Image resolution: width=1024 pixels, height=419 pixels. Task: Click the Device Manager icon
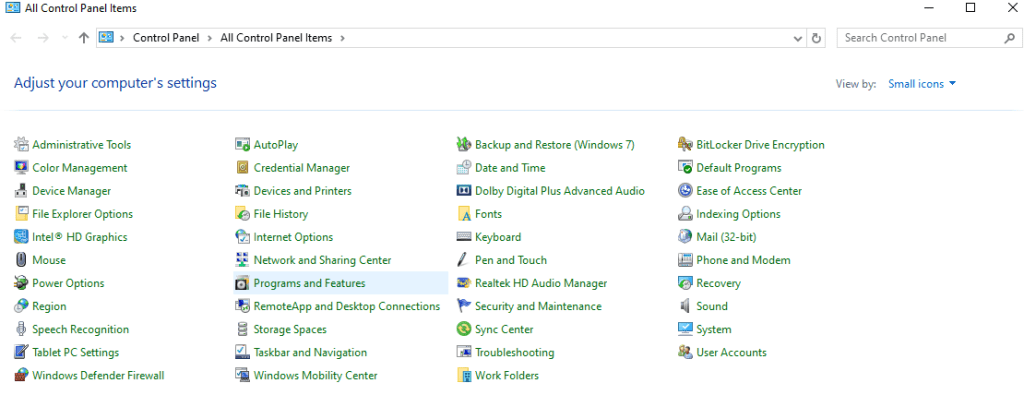click(22, 191)
